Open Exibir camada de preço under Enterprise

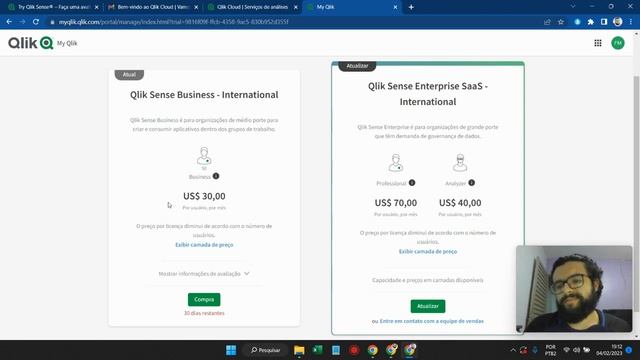click(x=428, y=251)
